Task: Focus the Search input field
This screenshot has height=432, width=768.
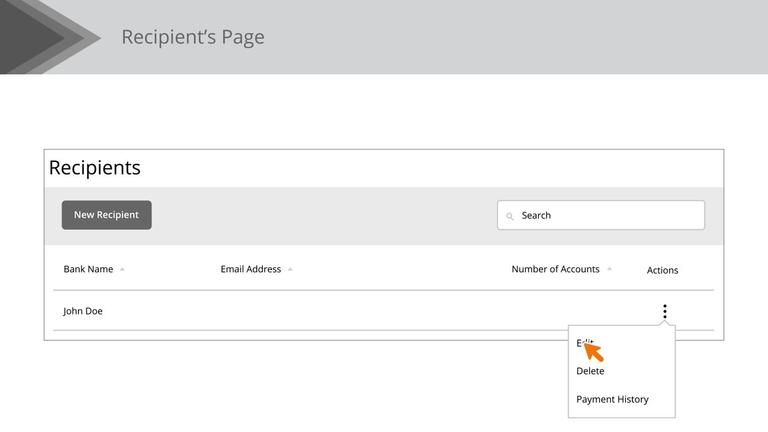Action: [x=609, y=215]
